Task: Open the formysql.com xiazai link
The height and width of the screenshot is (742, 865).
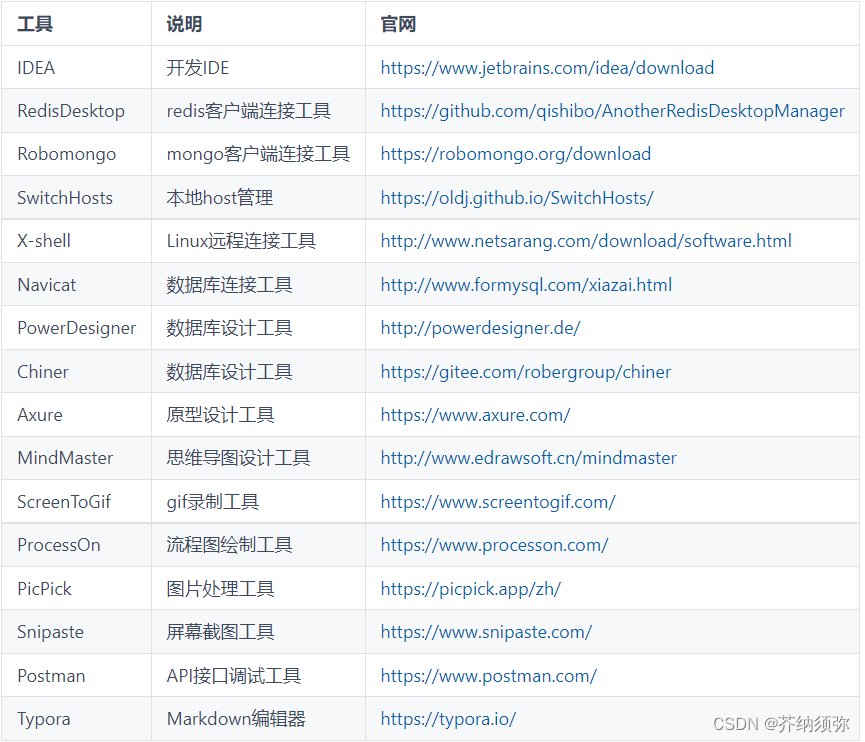Action: pyautogui.click(x=526, y=285)
